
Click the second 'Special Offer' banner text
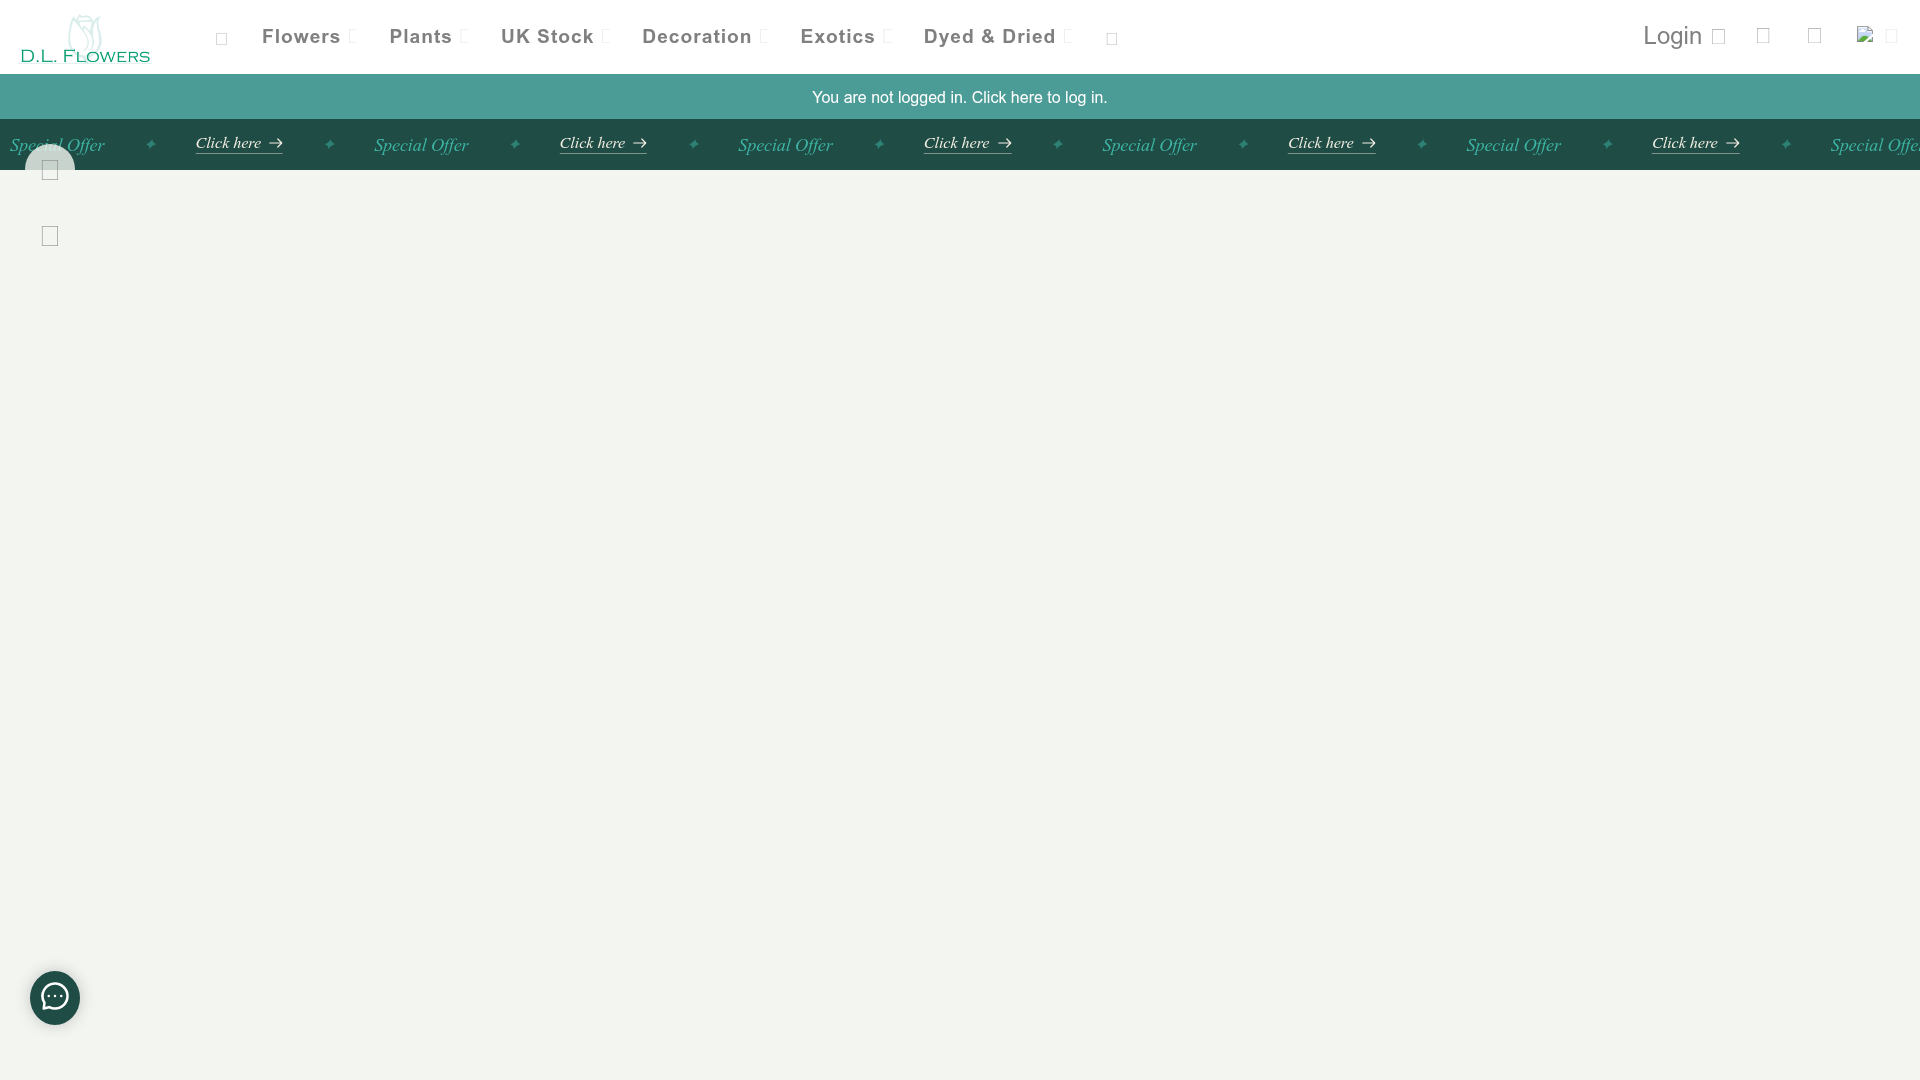(x=421, y=145)
